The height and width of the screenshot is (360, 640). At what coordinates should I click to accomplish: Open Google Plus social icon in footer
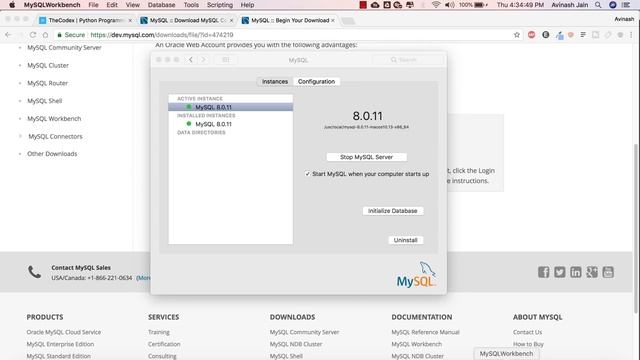592,272
